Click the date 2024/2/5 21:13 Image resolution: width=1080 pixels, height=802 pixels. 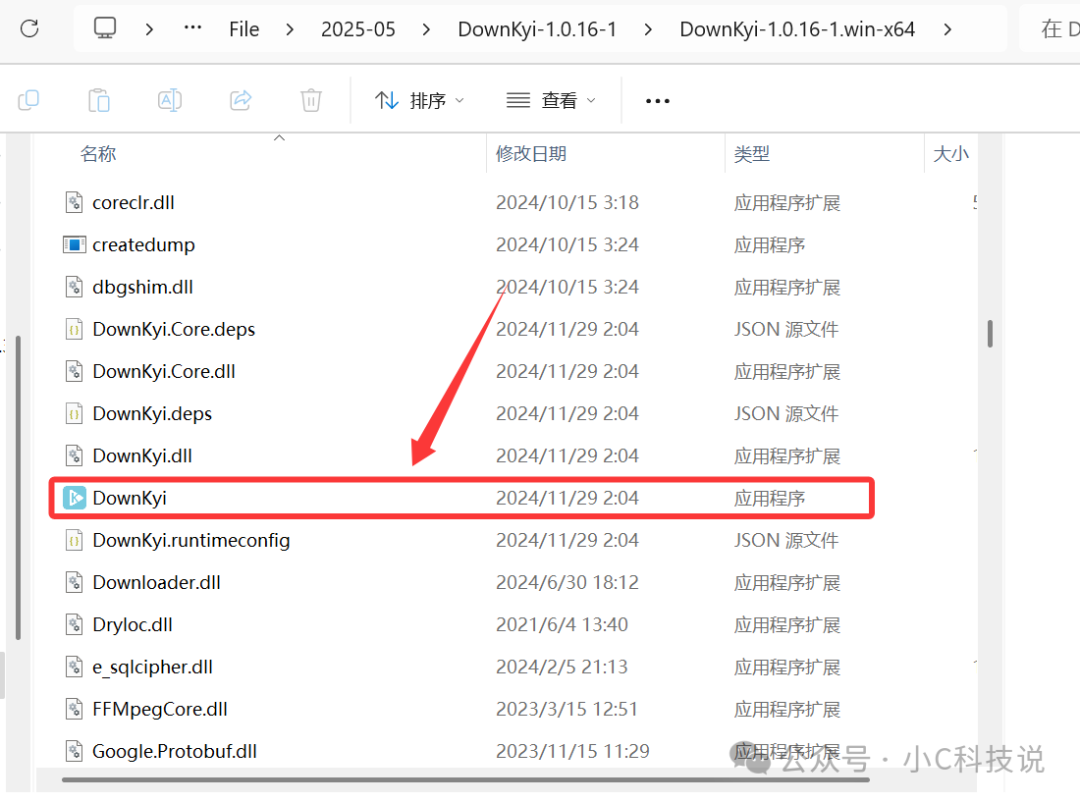click(x=561, y=666)
